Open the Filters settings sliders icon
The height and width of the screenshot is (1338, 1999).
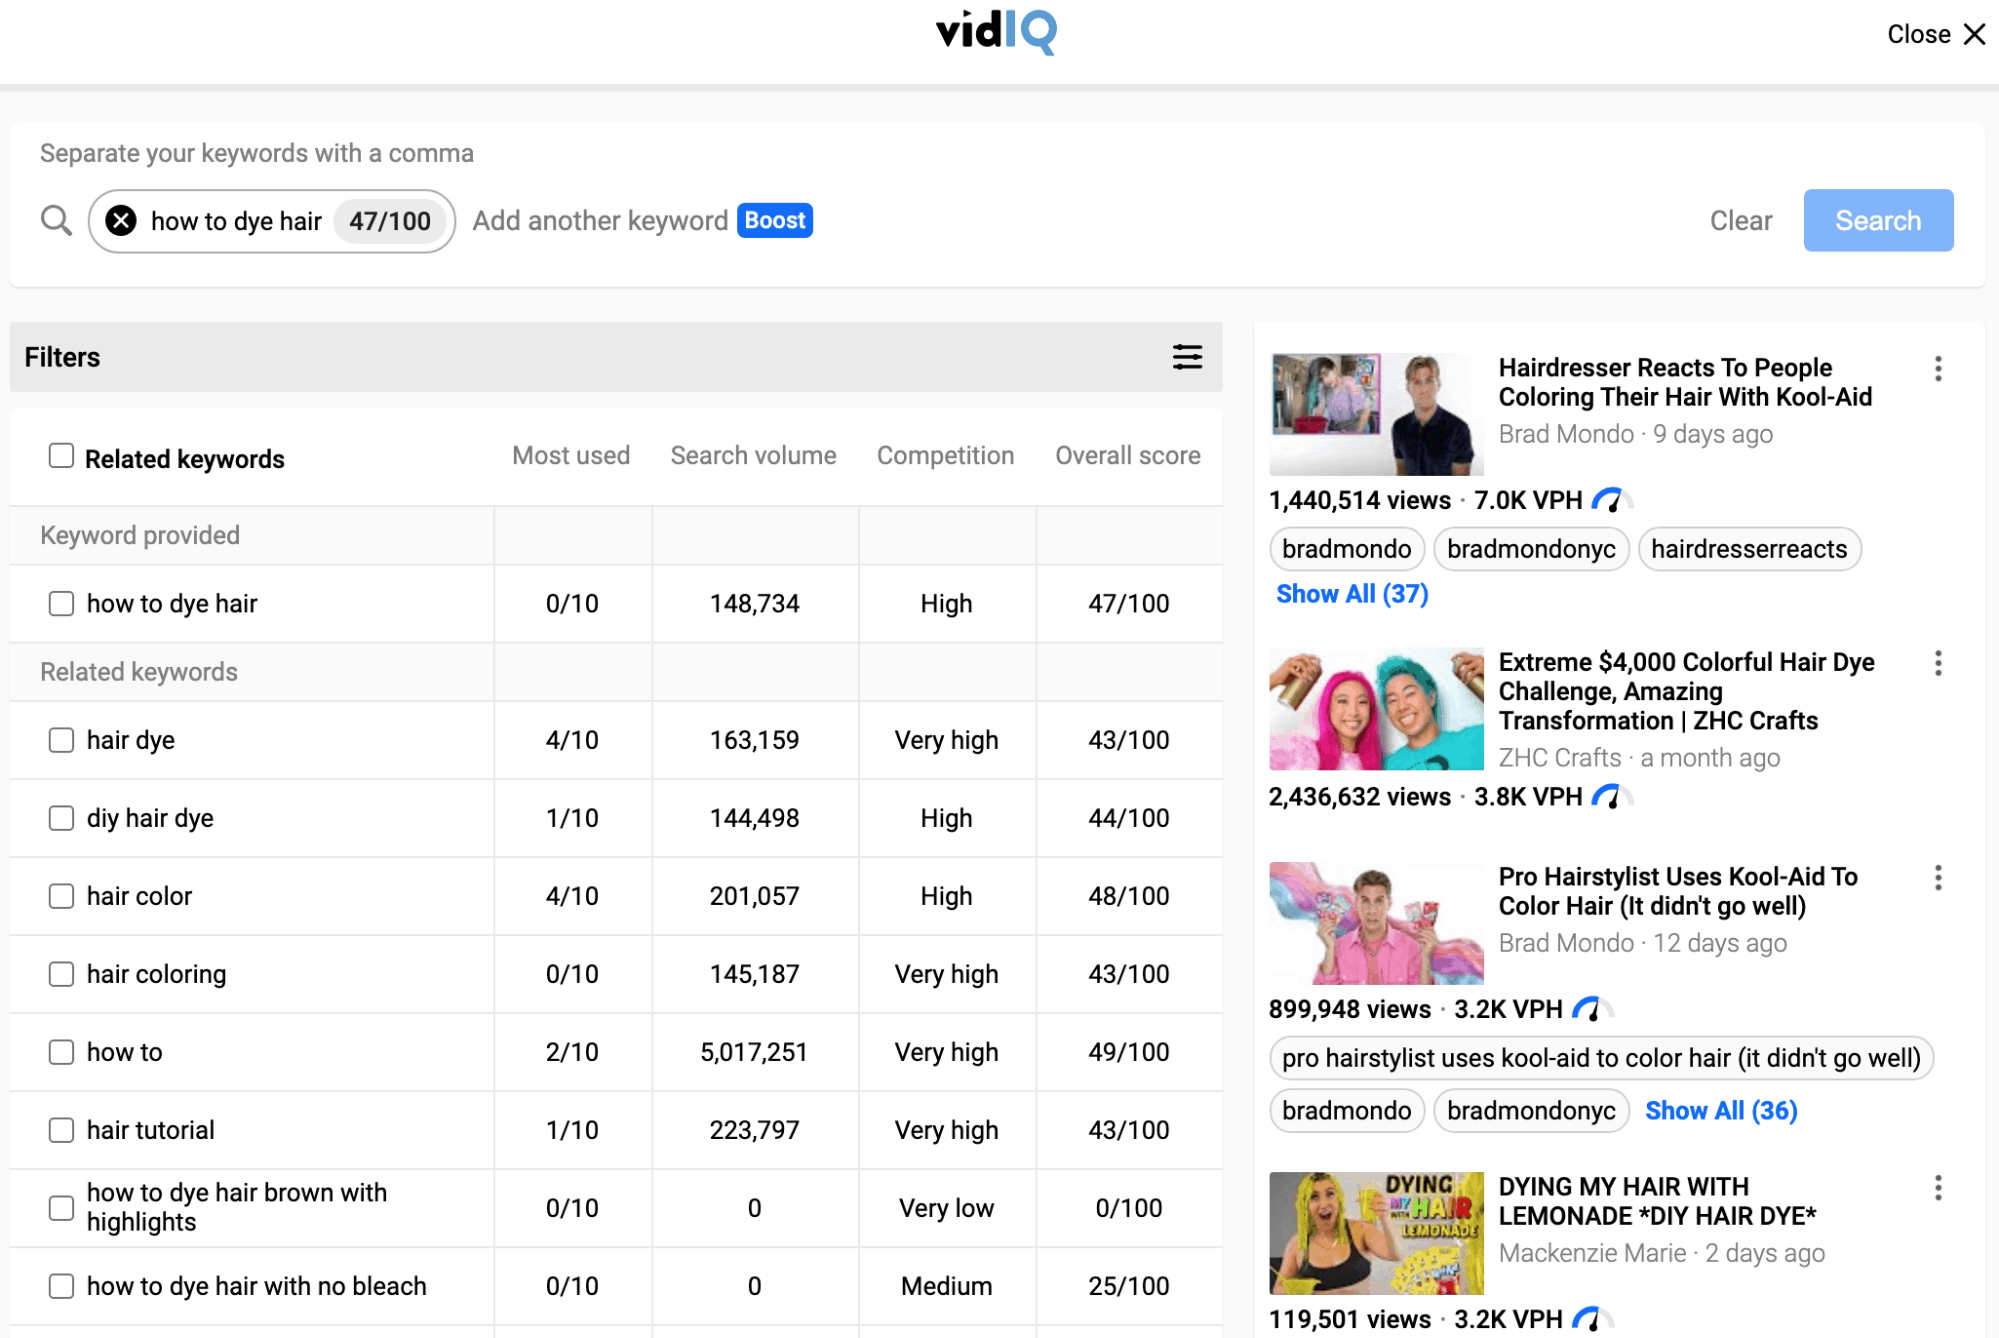(x=1186, y=356)
